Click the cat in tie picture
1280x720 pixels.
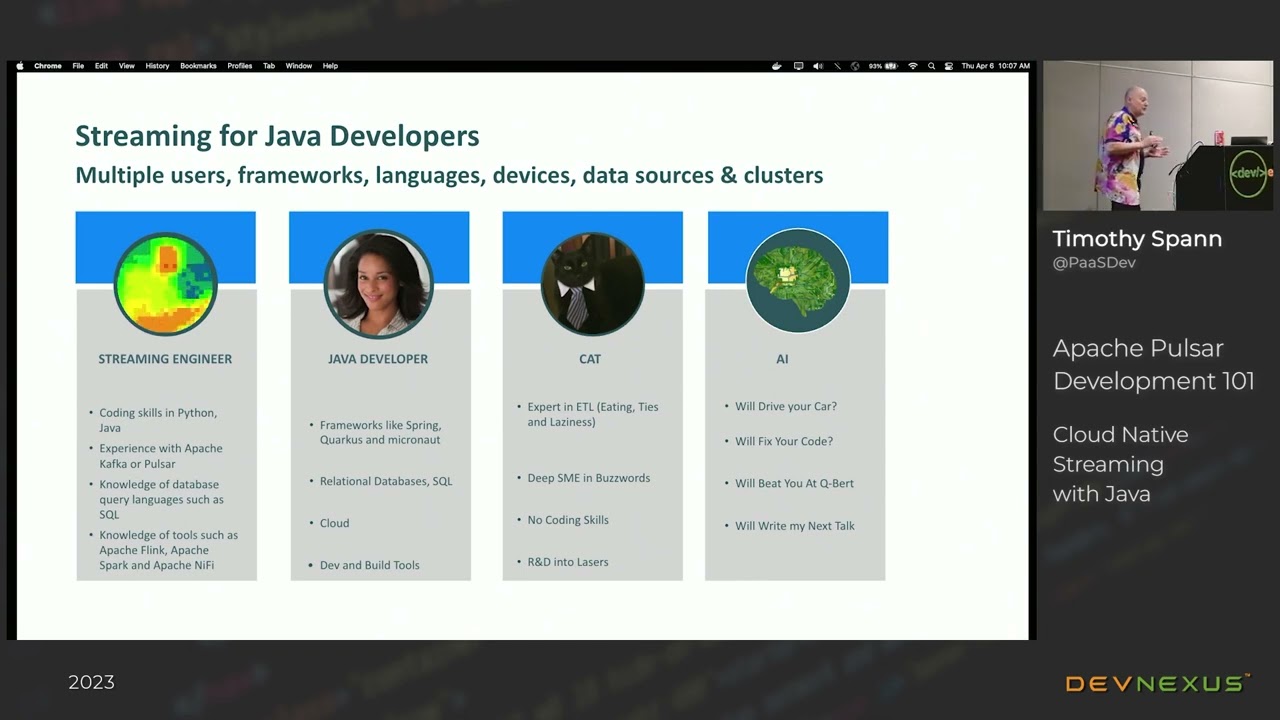tap(592, 283)
